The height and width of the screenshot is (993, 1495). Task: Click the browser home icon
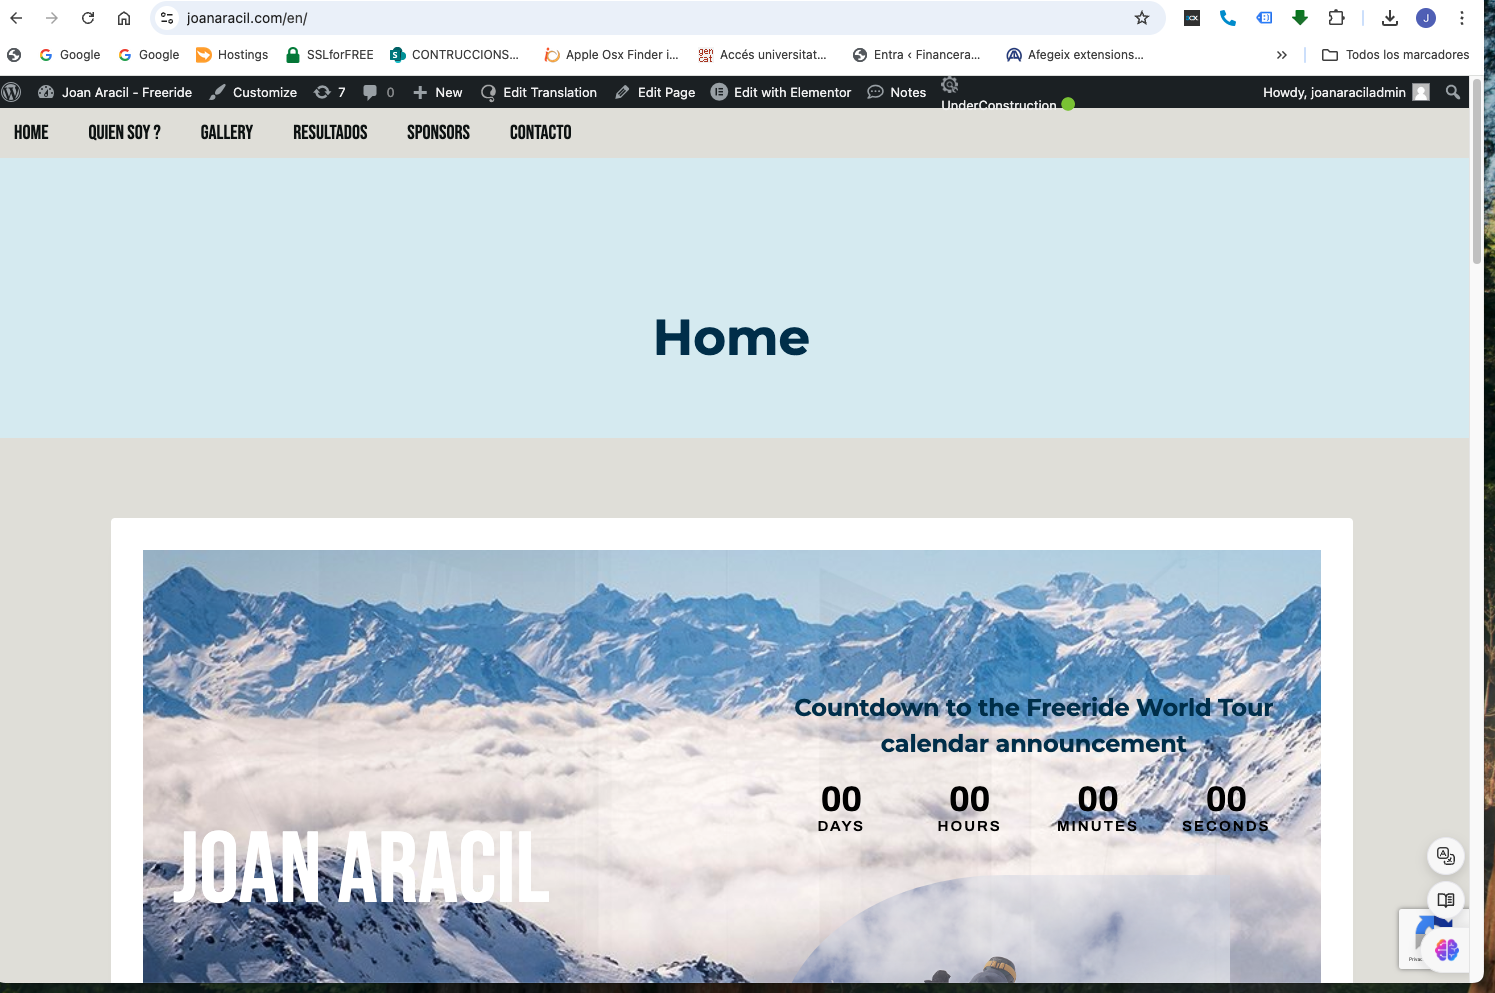(x=124, y=18)
